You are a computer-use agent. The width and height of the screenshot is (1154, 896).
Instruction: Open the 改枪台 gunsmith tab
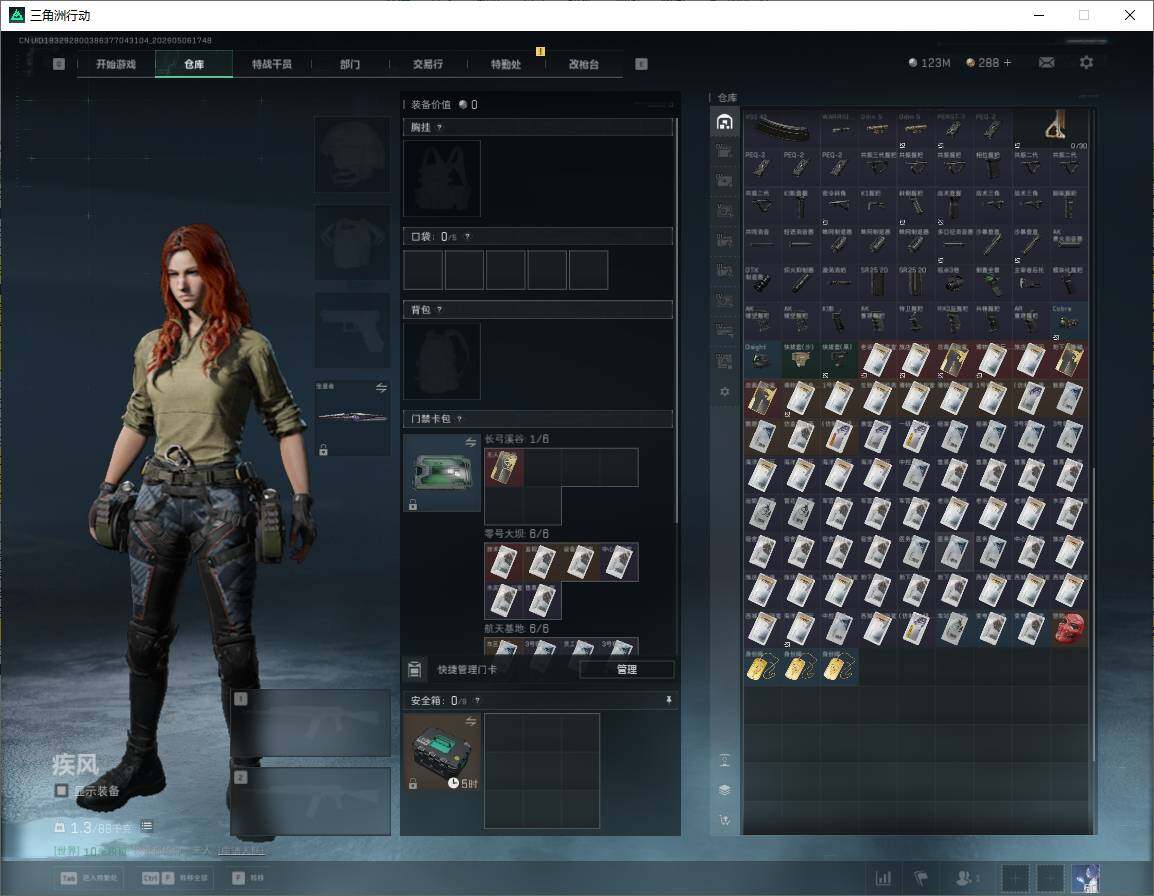584,64
